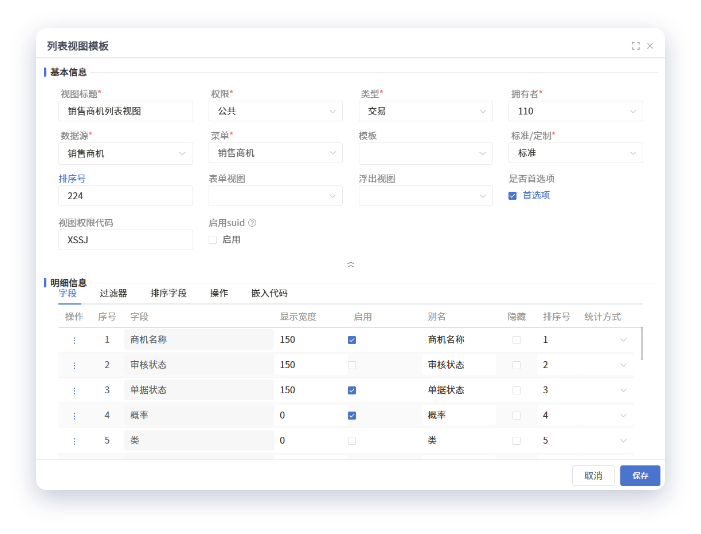Click the 保存 button
The height and width of the screenshot is (534, 701).
click(x=639, y=476)
